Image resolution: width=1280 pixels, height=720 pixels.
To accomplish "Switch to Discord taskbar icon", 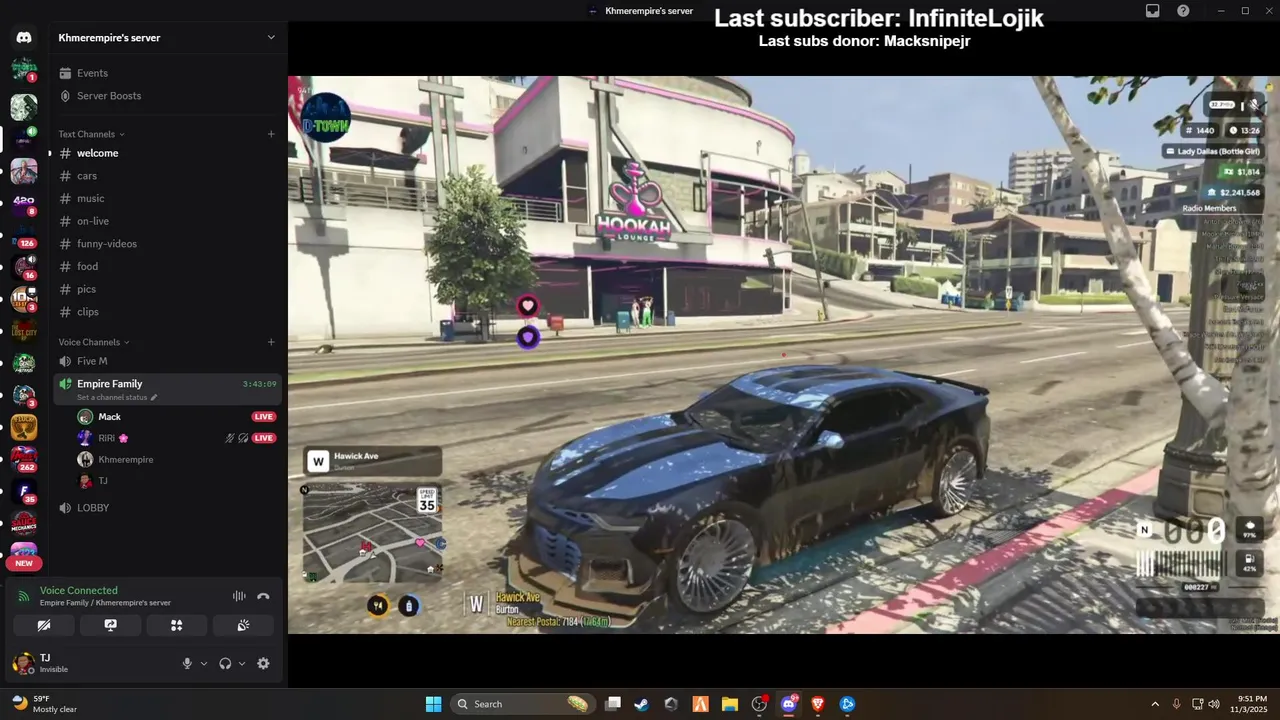I will [789, 704].
